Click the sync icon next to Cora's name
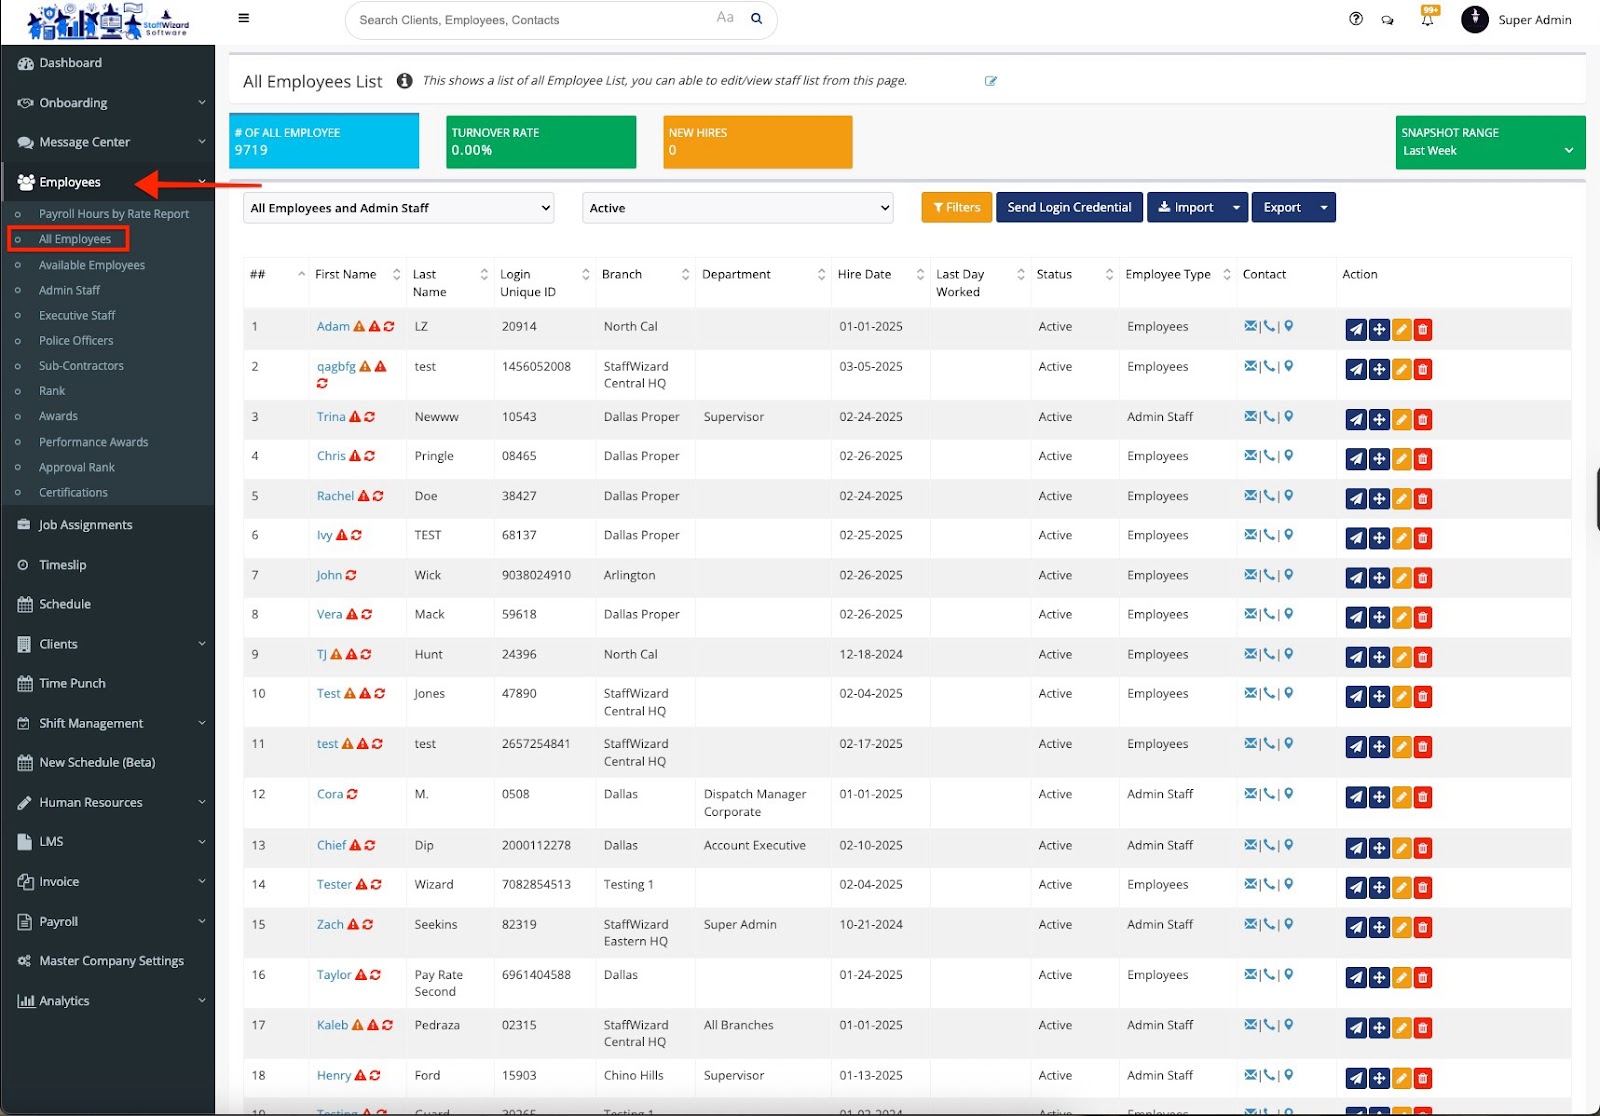The width and height of the screenshot is (1600, 1116). (x=352, y=794)
